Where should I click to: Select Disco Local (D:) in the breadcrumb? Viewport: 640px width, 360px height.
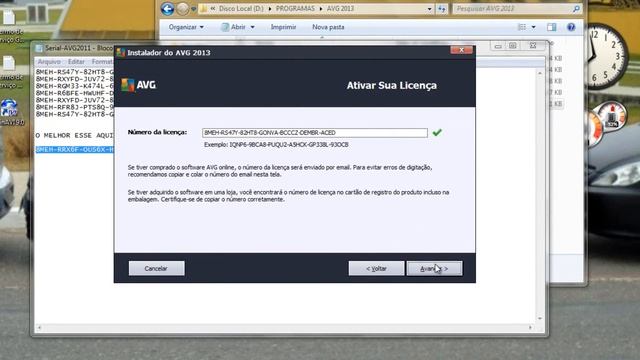click(241, 9)
